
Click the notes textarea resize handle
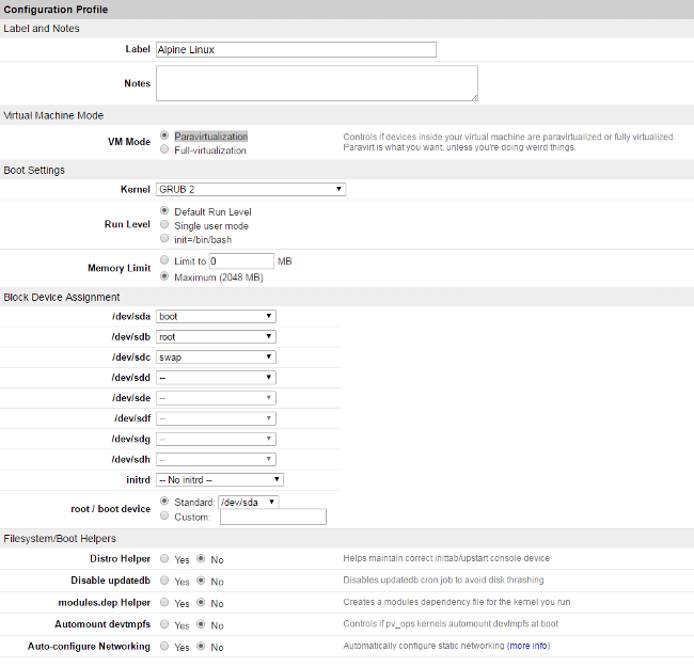coord(474,98)
